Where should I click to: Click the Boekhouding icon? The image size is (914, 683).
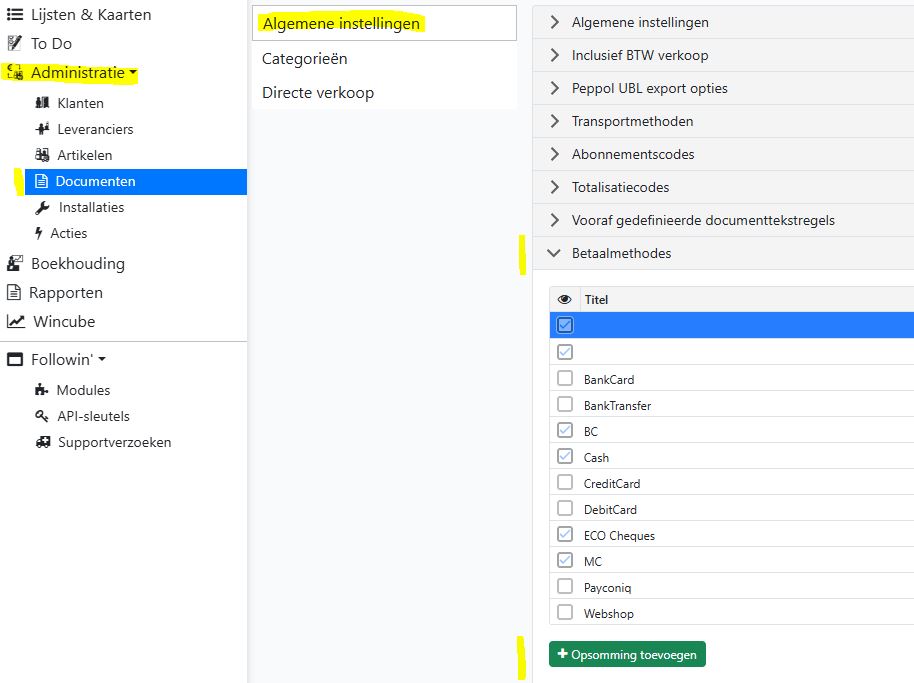pos(15,263)
